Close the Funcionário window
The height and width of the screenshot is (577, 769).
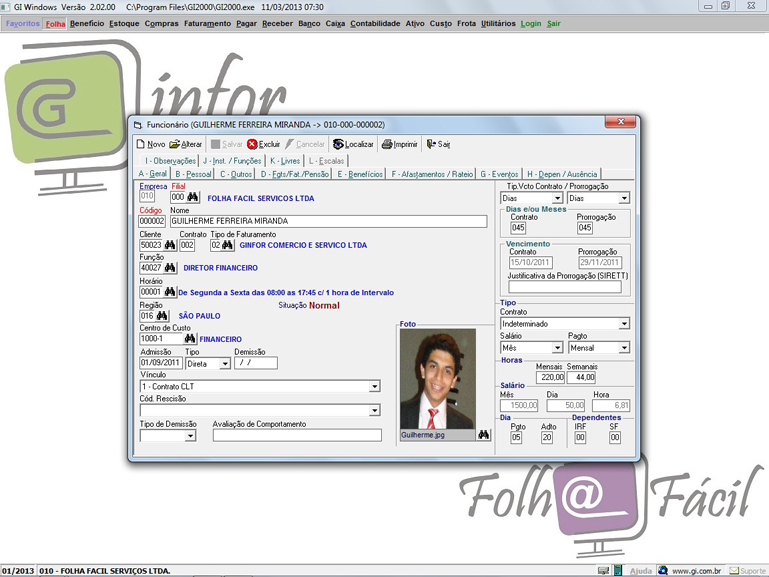click(x=620, y=122)
